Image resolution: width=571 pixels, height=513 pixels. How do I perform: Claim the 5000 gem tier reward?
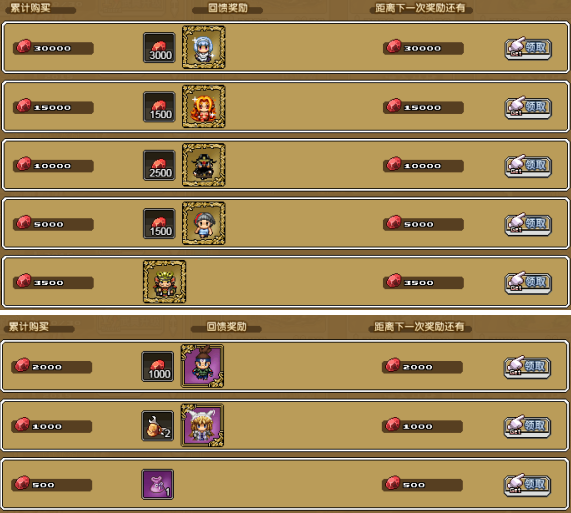pyautogui.click(x=528, y=224)
